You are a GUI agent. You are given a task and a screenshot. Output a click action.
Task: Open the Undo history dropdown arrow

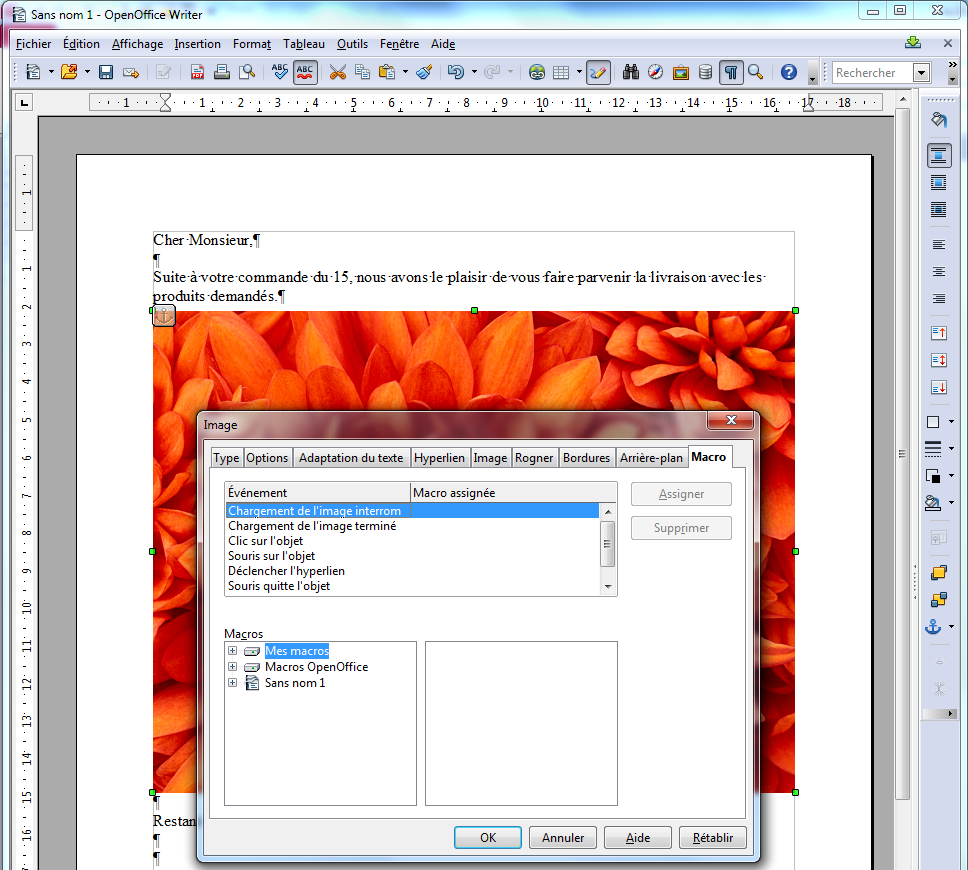coord(474,72)
